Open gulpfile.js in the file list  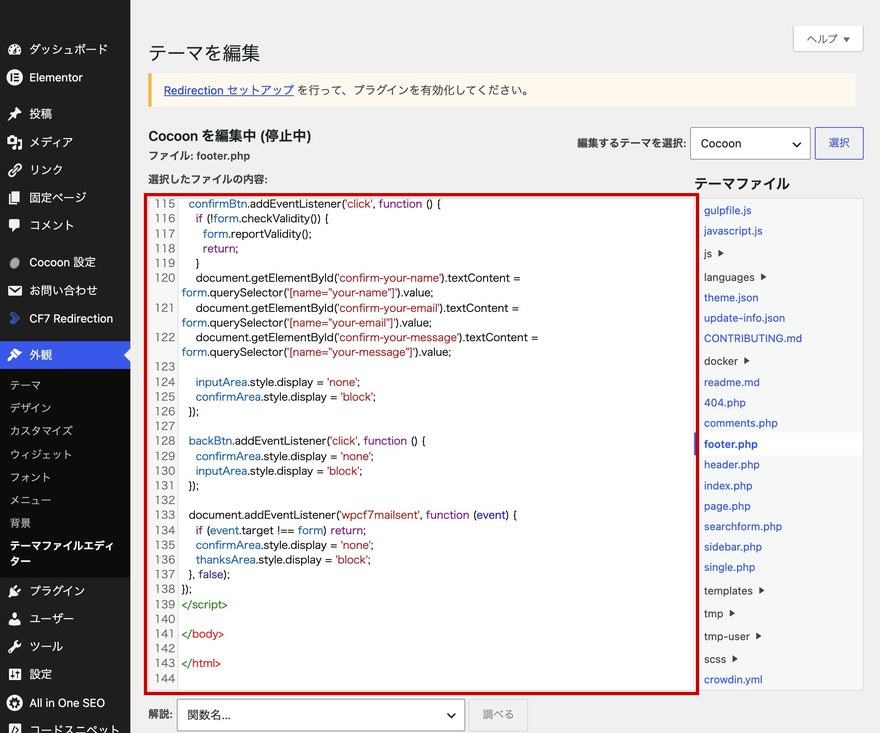tap(727, 210)
